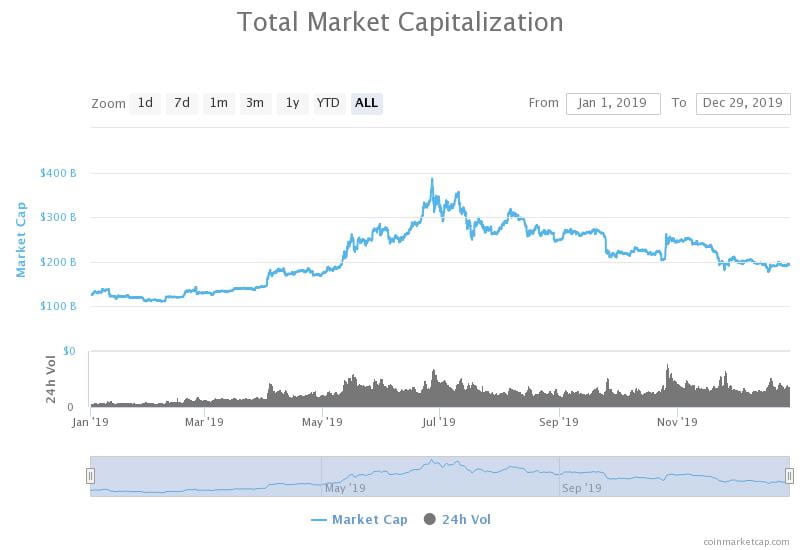Click the To date field
Screen dimensions: 800x550
pyautogui.click(x=742, y=103)
